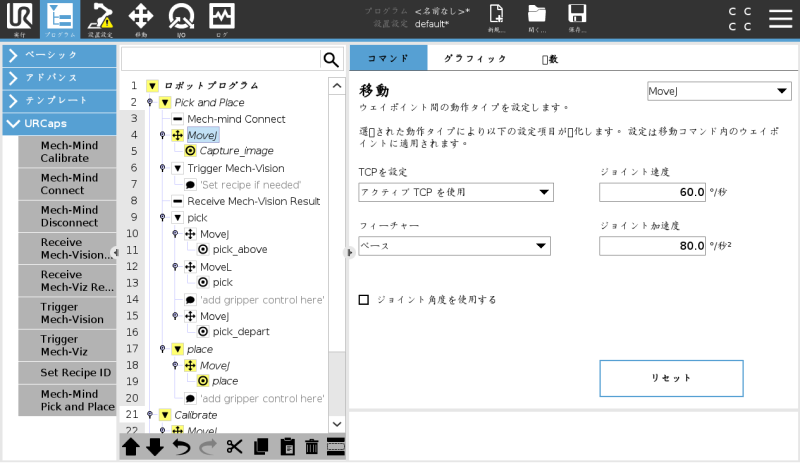The image size is (800, 463).
Task: Undo the last program edit
Action: coord(181,447)
